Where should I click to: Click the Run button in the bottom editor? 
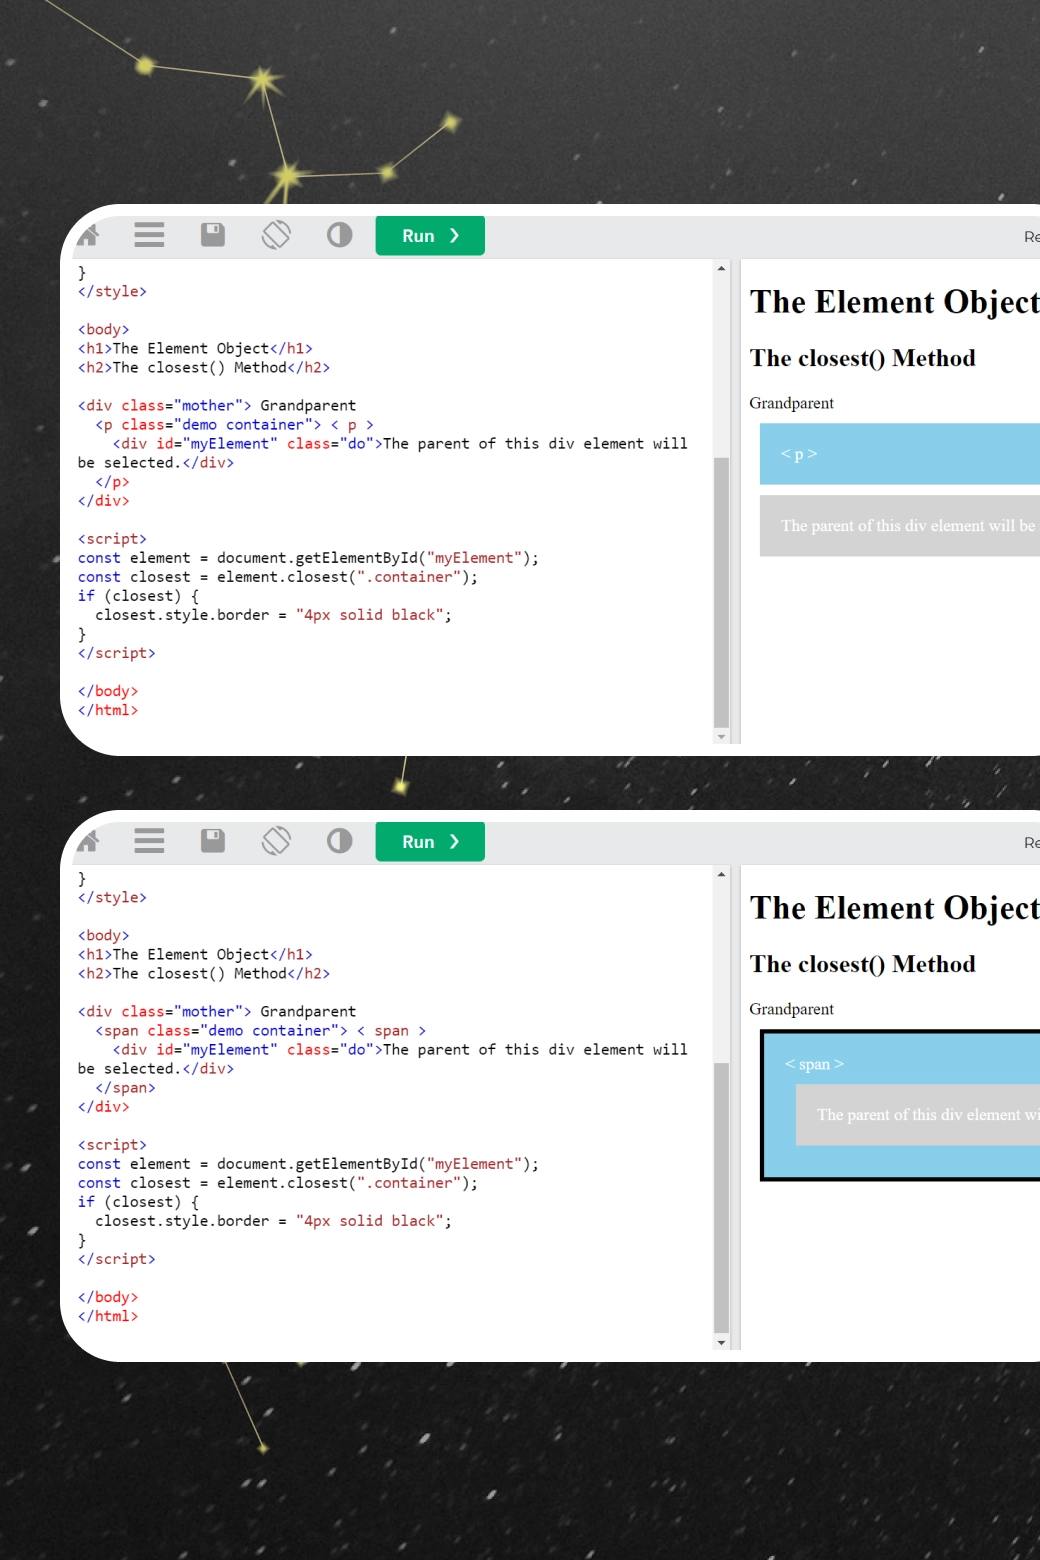click(x=430, y=842)
